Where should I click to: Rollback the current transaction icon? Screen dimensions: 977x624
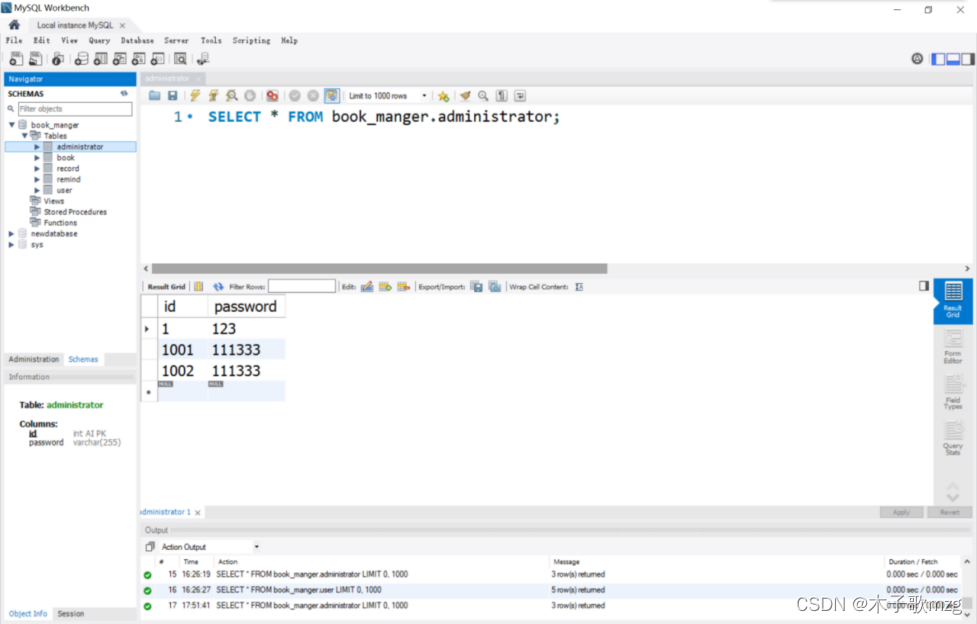[x=313, y=95]
